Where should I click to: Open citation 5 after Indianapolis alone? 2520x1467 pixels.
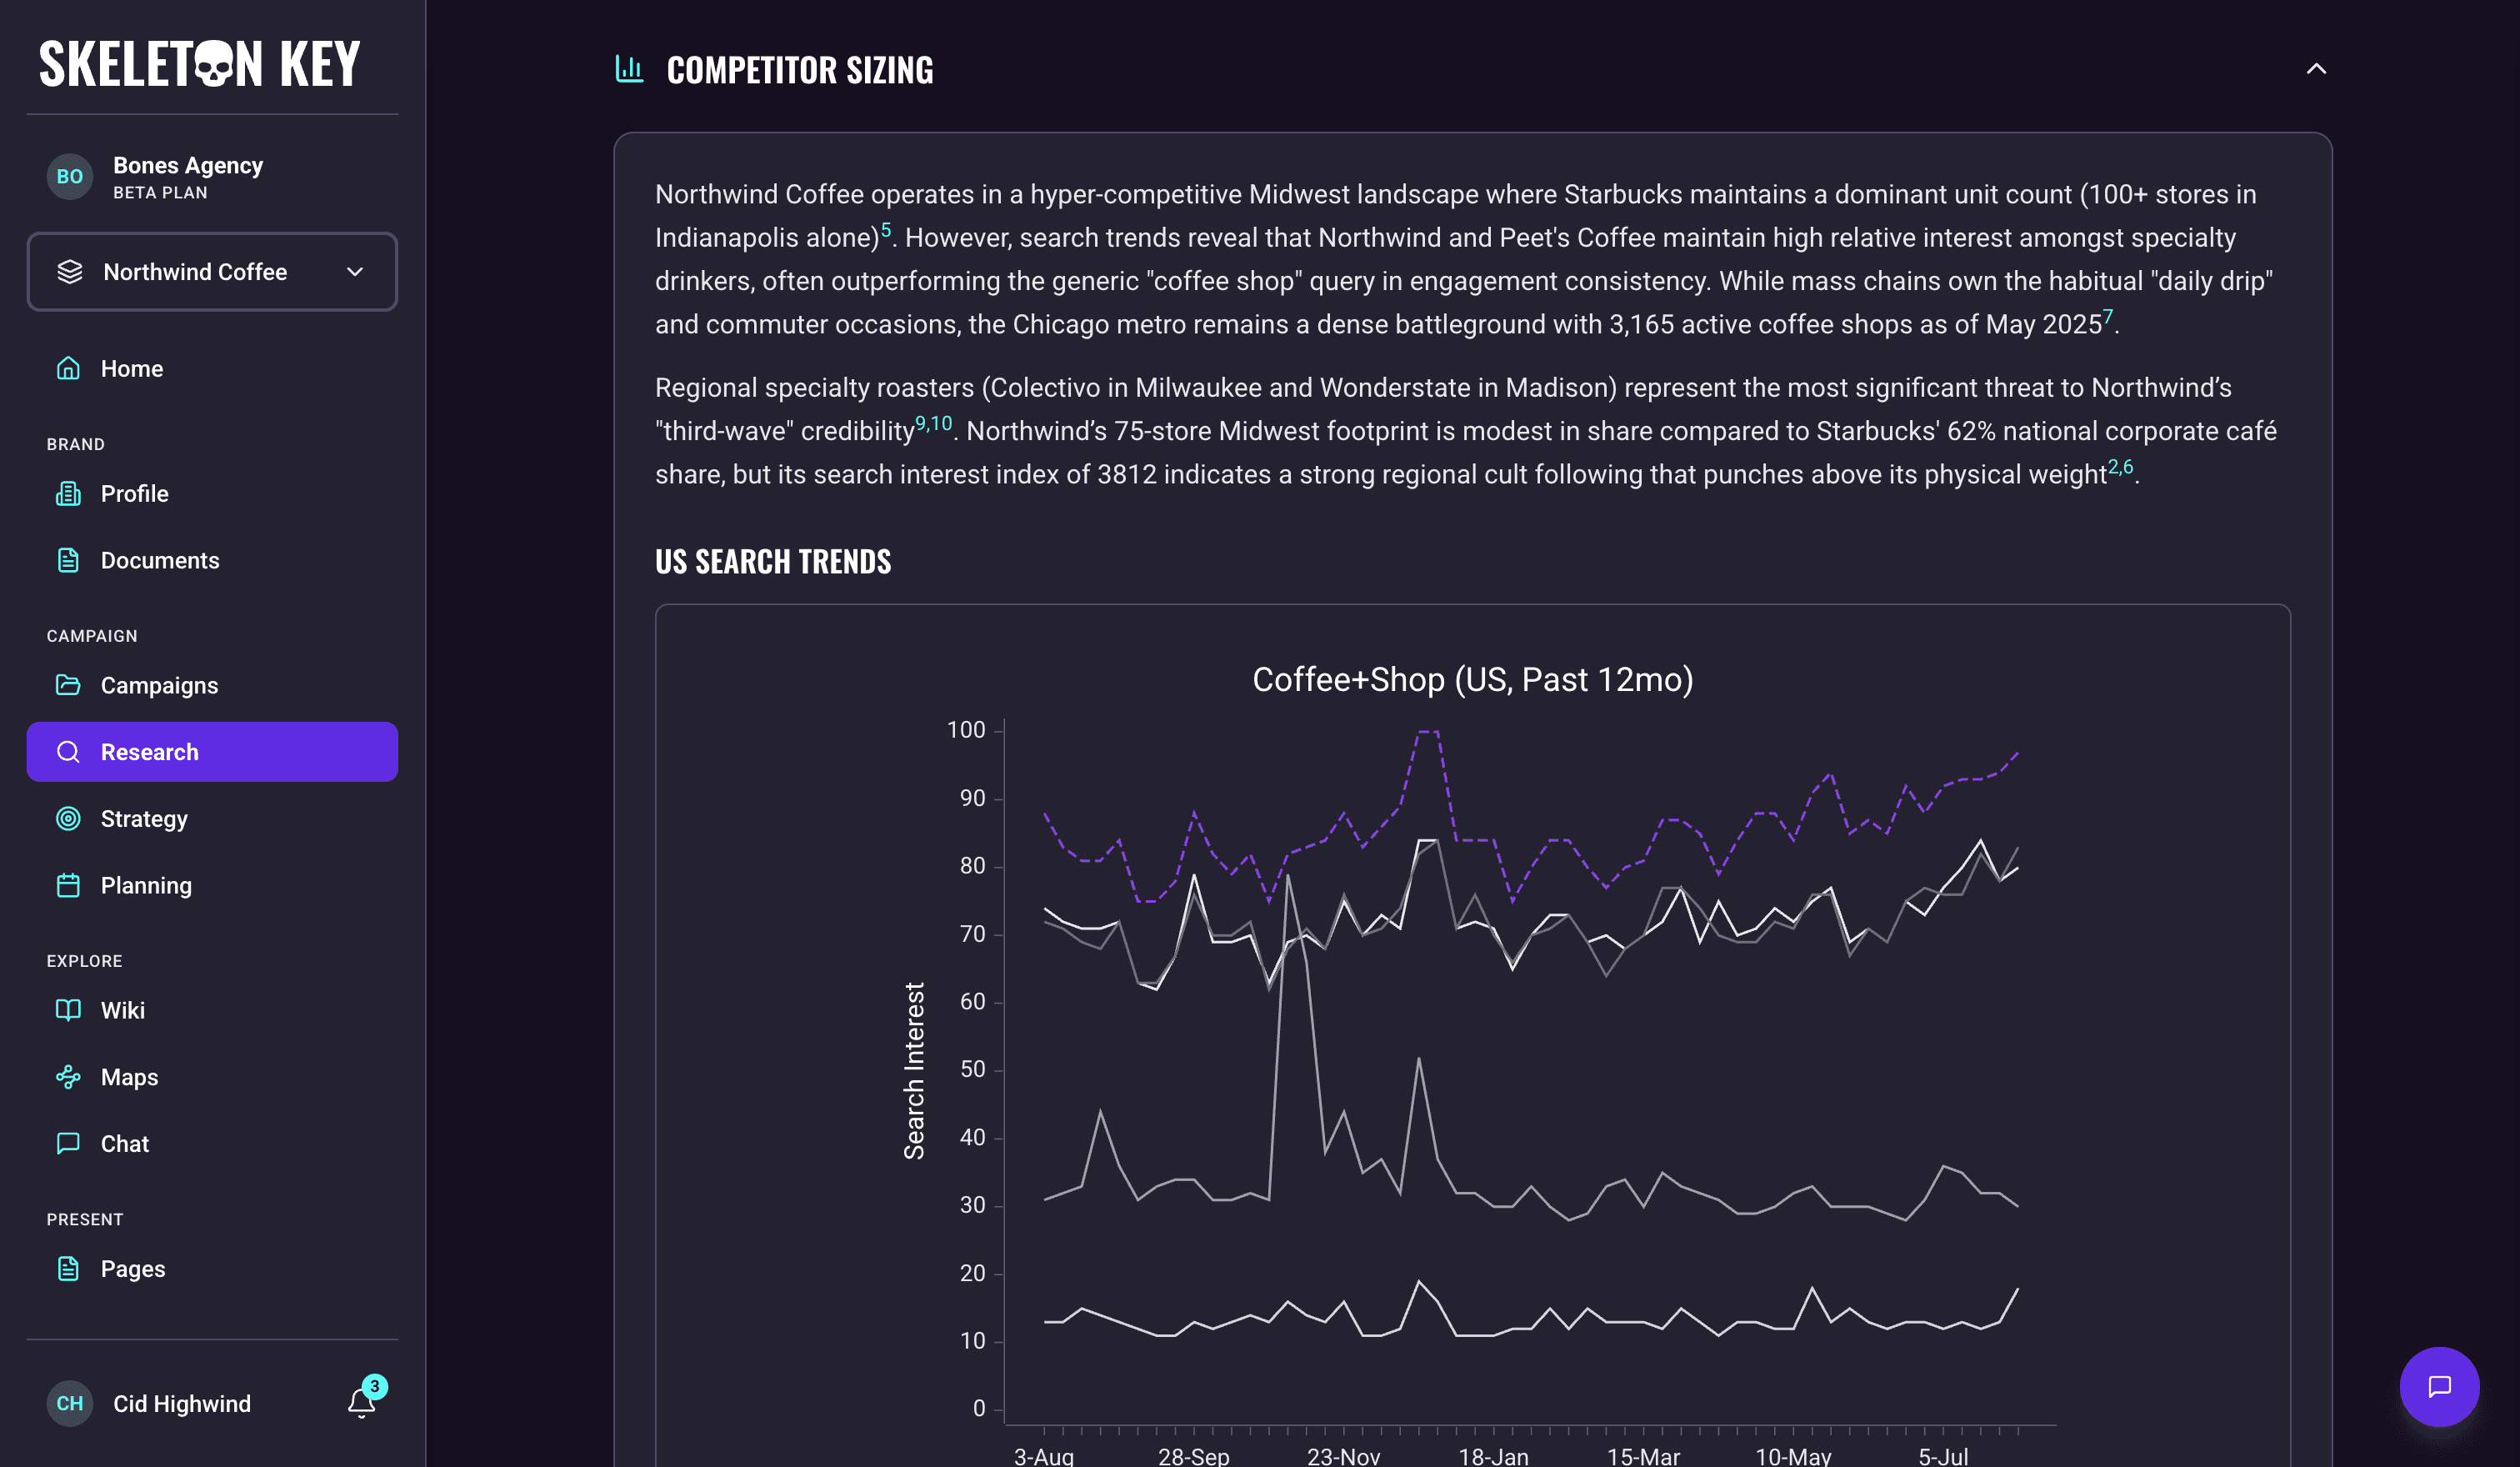pyautogui.click(x=886, y=231)
